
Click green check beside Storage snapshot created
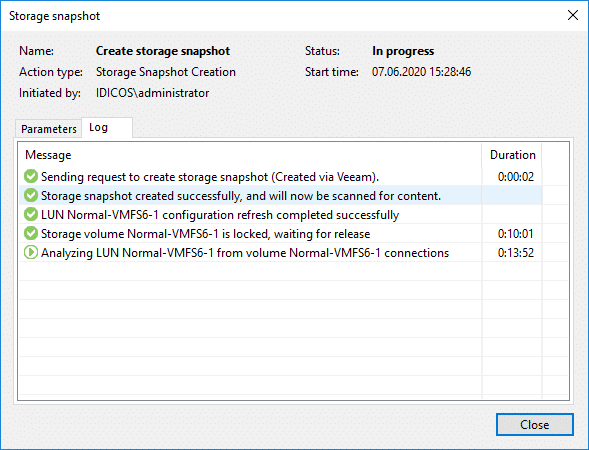(x=31, y=195)
